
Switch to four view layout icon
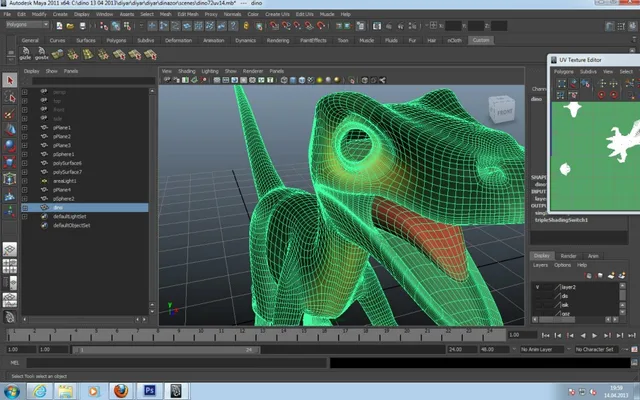(x=10, y=266)
